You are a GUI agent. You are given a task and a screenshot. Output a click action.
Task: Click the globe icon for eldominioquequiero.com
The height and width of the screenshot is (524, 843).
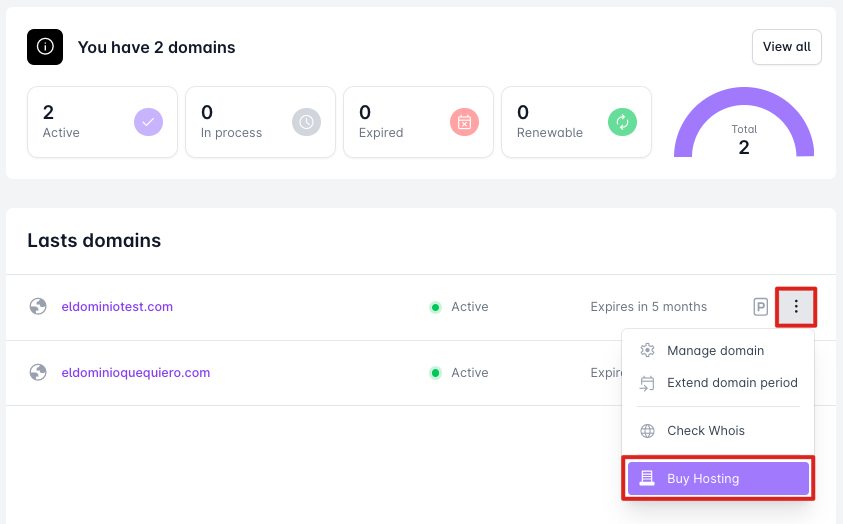pyautogui.click(x=38, y=373)
